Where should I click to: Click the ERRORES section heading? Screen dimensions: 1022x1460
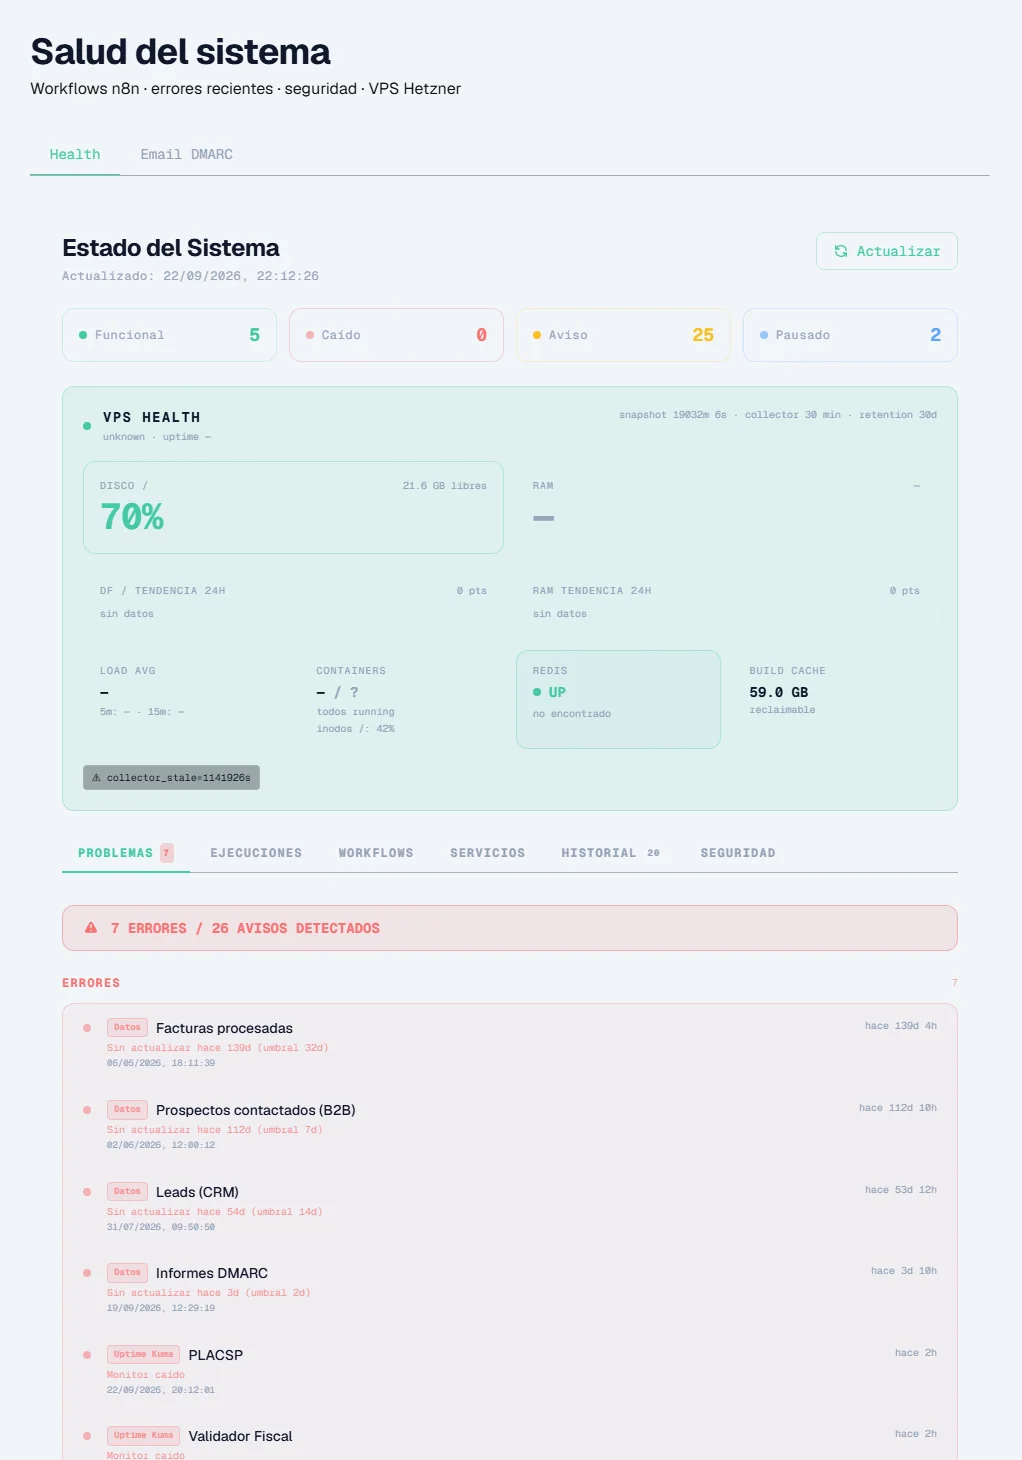coord(91,983)
